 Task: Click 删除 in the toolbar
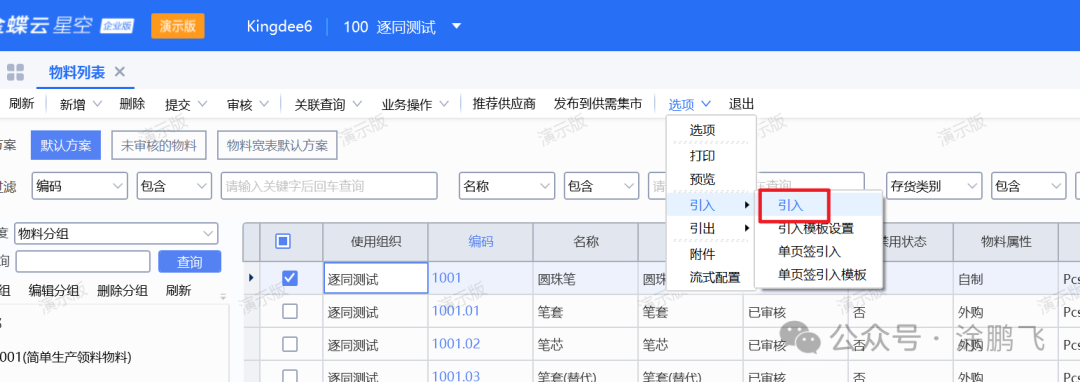[132, 104]
